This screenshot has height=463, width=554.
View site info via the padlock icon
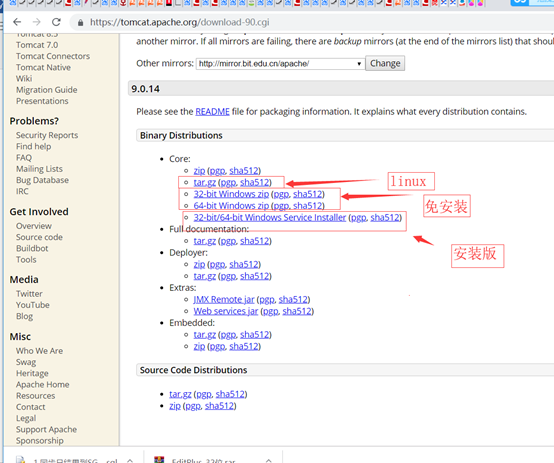coord(81,23)
